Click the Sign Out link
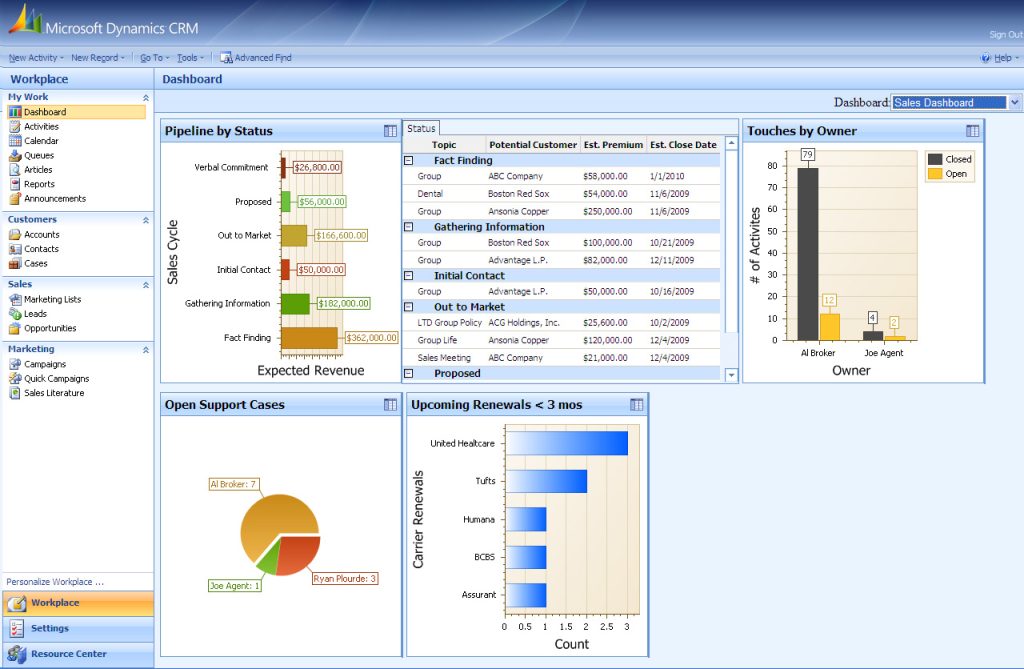This screenshot has height=669, width=1024. coord(1005,35)
